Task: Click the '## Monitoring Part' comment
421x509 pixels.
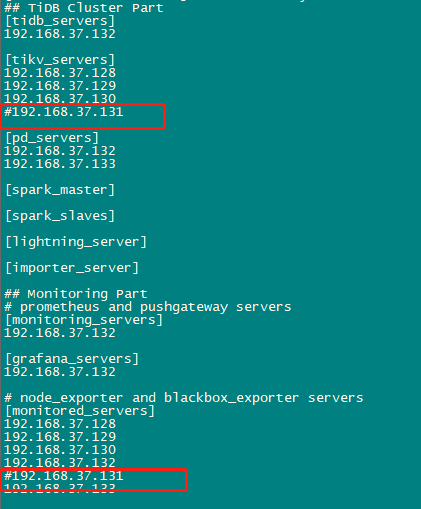Action: tap(76, 294)
